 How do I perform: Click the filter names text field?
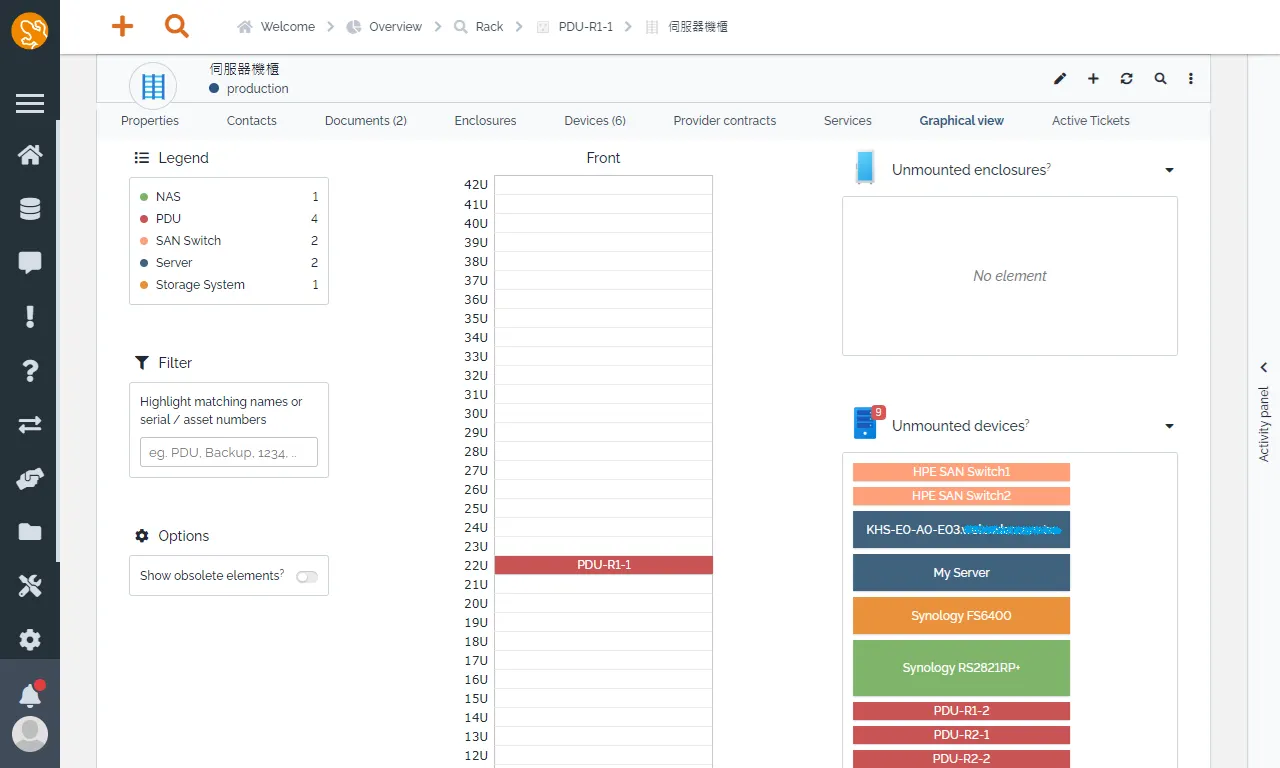[x=229, y=452]
